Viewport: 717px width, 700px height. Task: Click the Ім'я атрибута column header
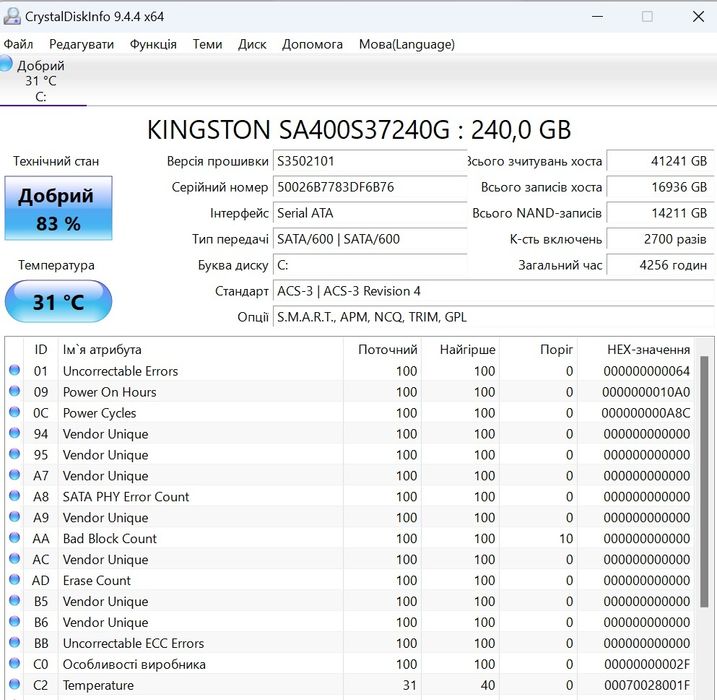point(200,350)
